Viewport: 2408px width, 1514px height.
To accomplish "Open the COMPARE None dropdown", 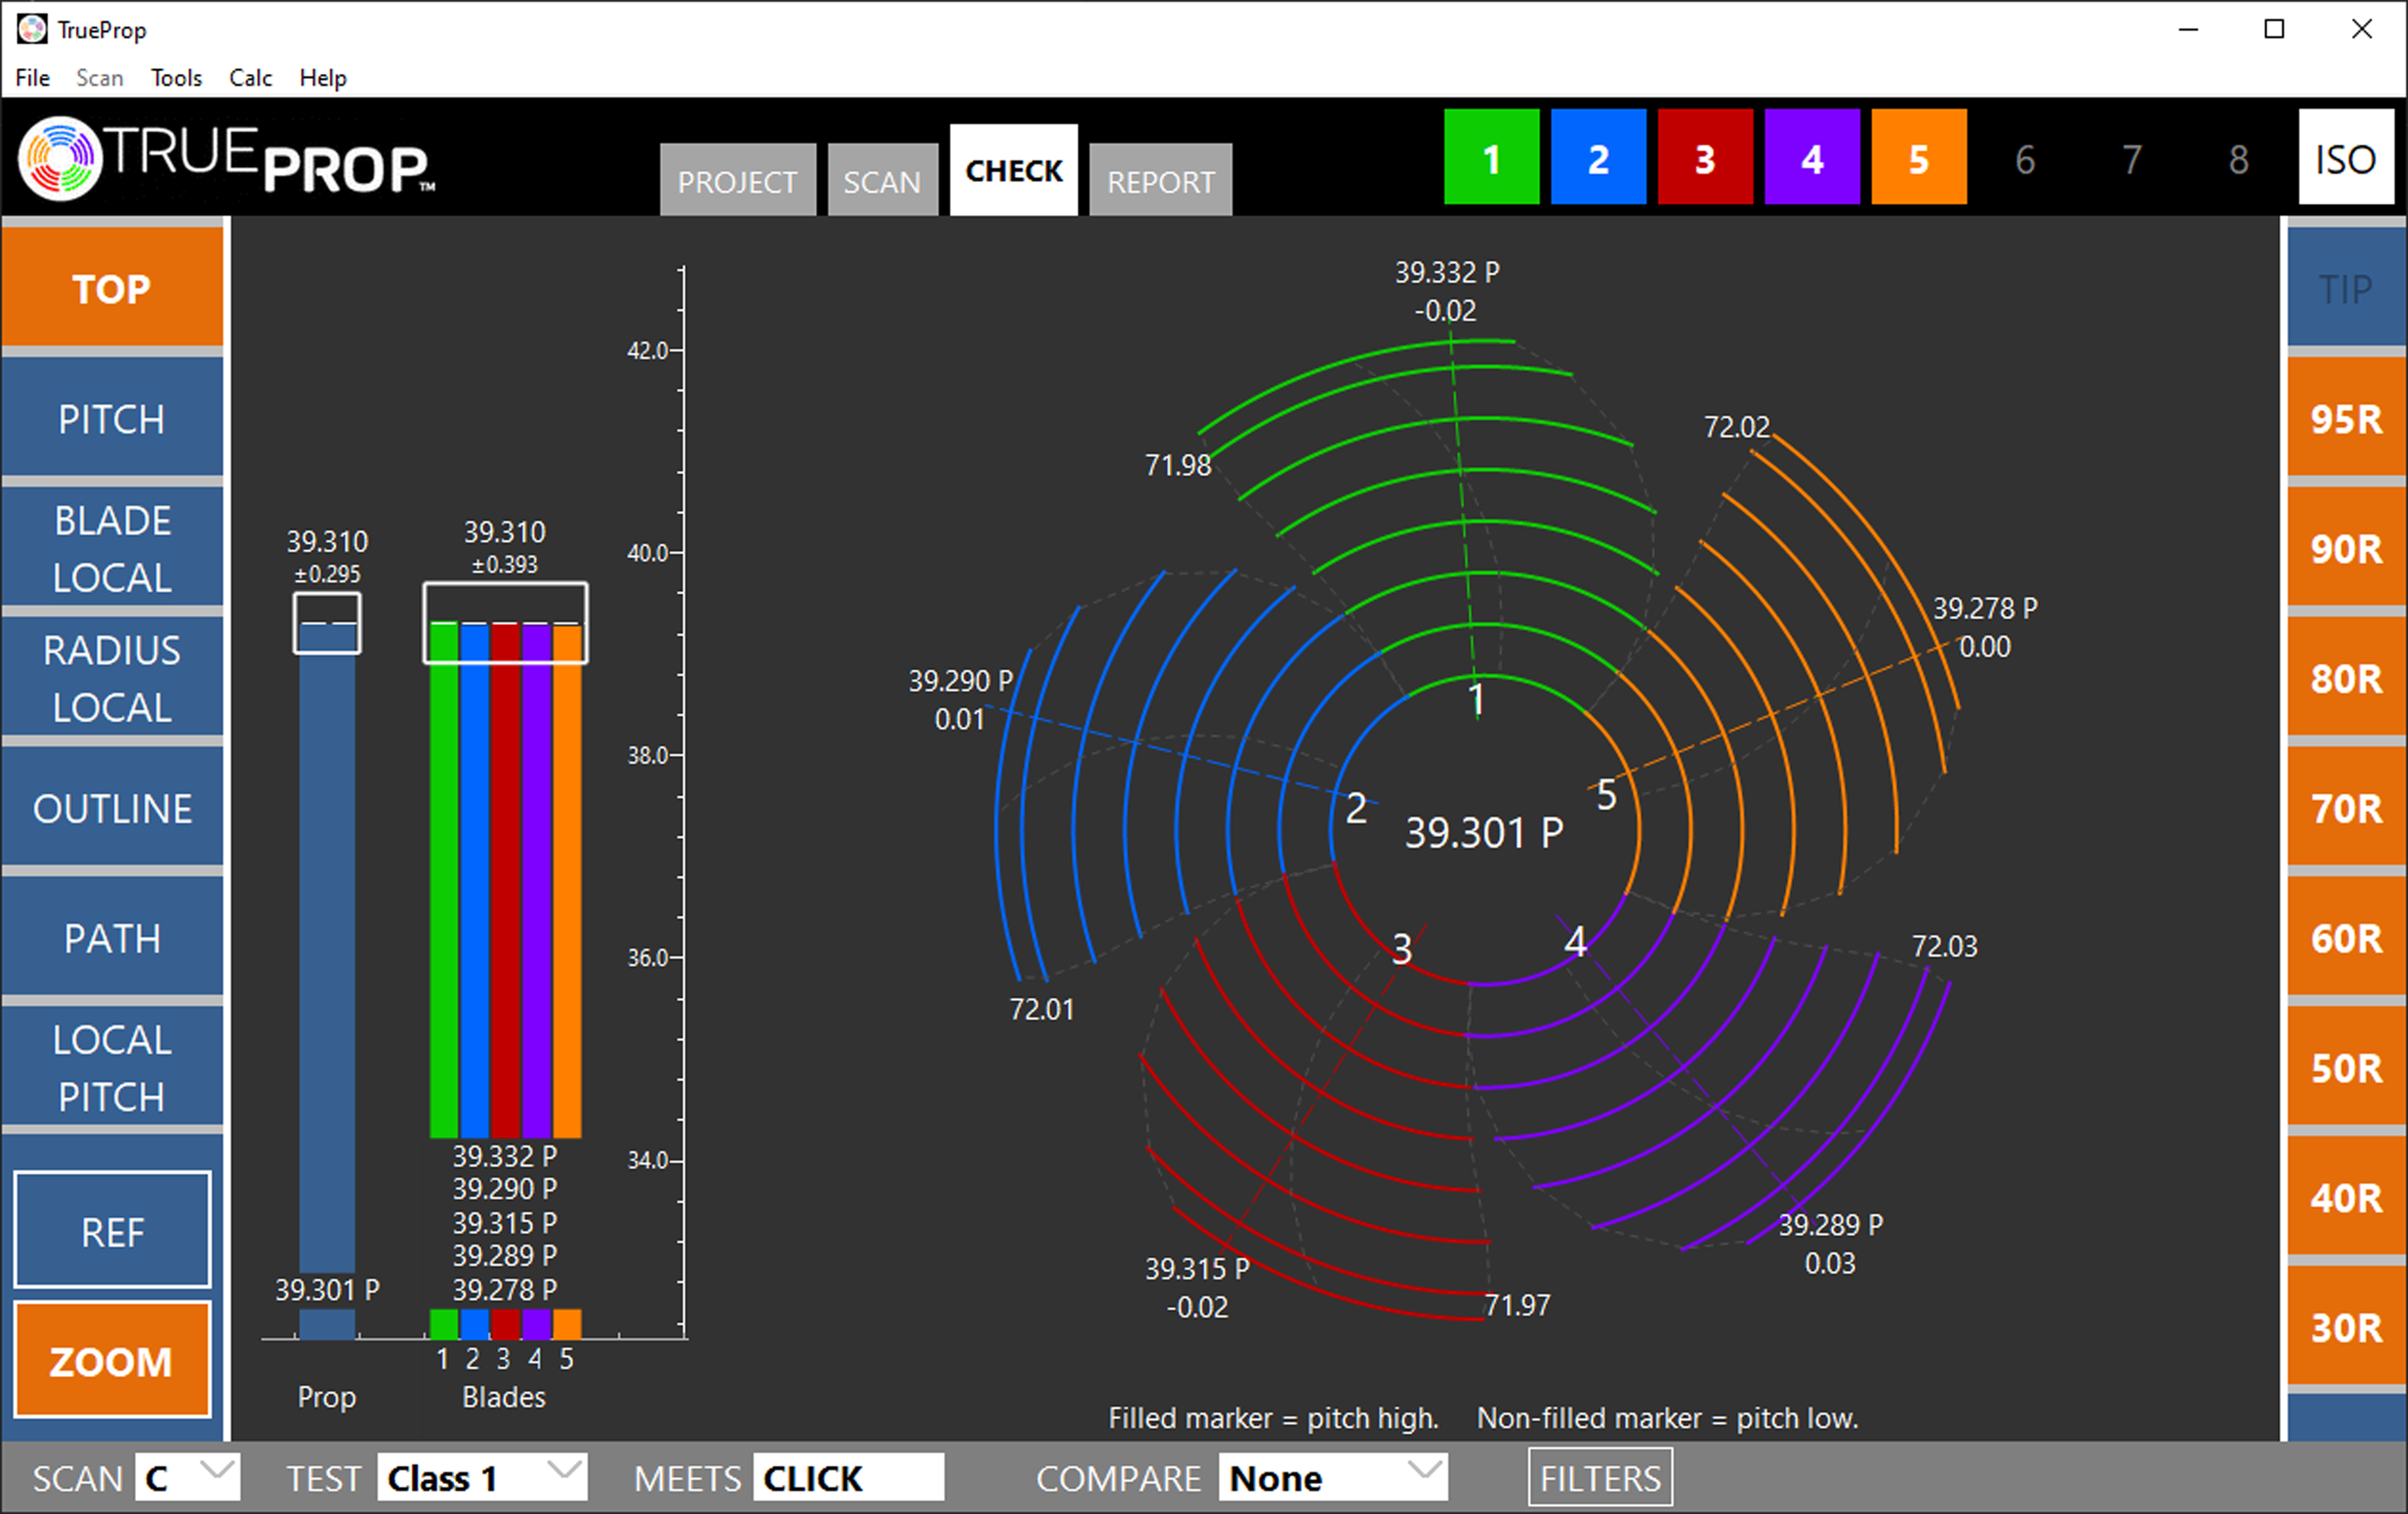I will pos(1332,1477).
